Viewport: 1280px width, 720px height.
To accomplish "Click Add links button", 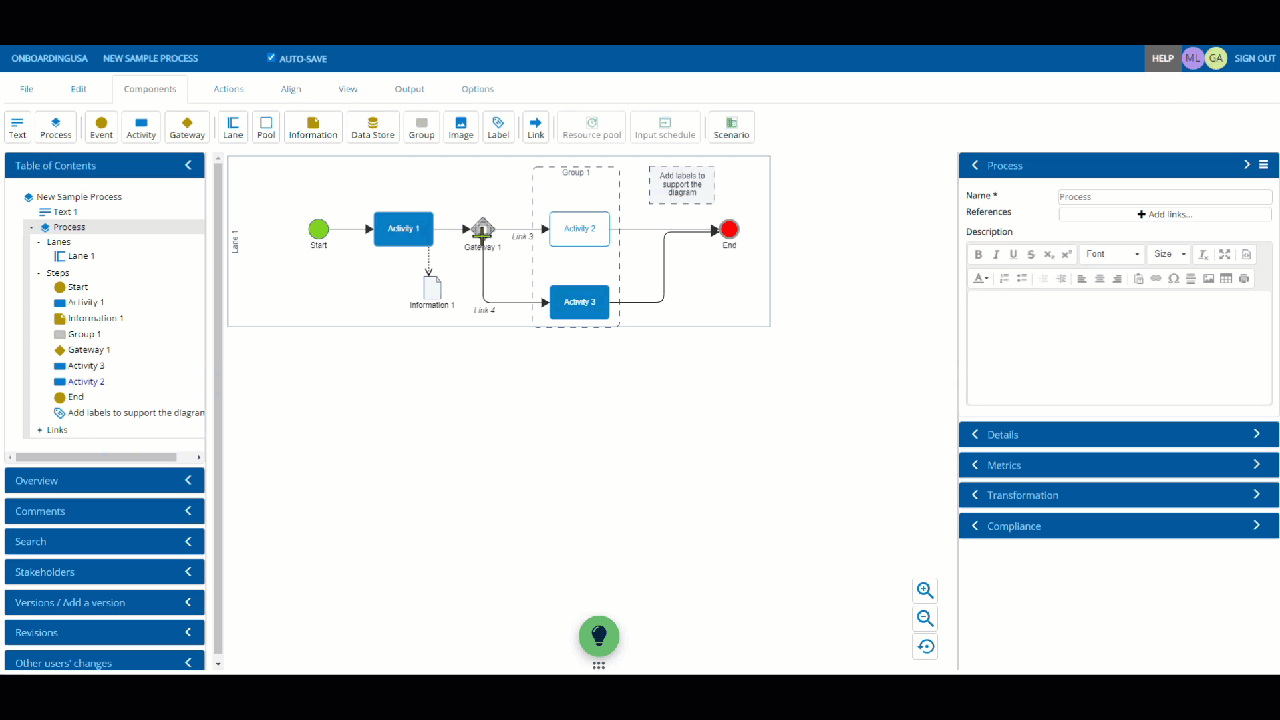I will pos(1165,214).
